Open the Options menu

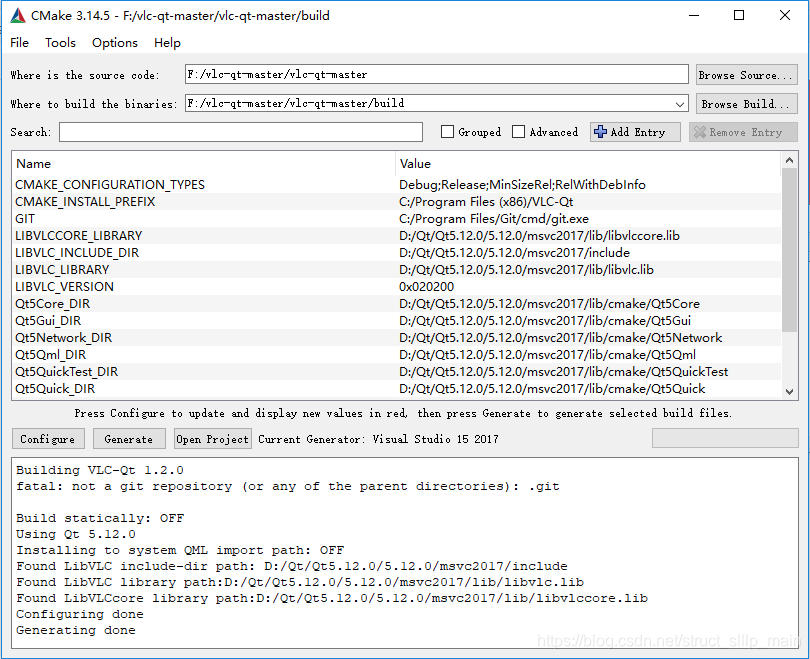click(x=115, y=43)
